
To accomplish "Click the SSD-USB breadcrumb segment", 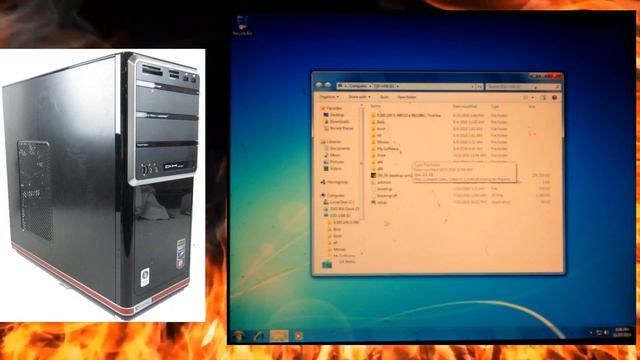I will [x=384, y=86].
